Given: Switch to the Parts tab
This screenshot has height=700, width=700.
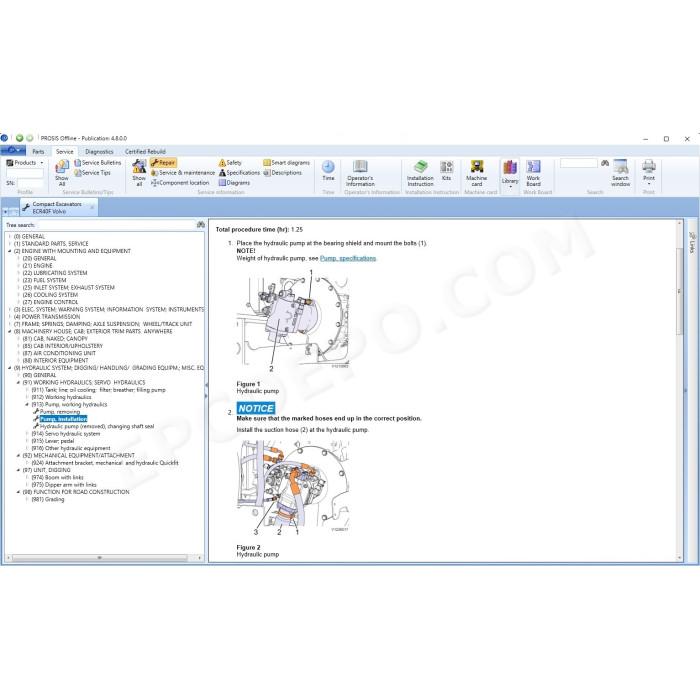Looking at the screenshot, I should click(x=38, y=152).
